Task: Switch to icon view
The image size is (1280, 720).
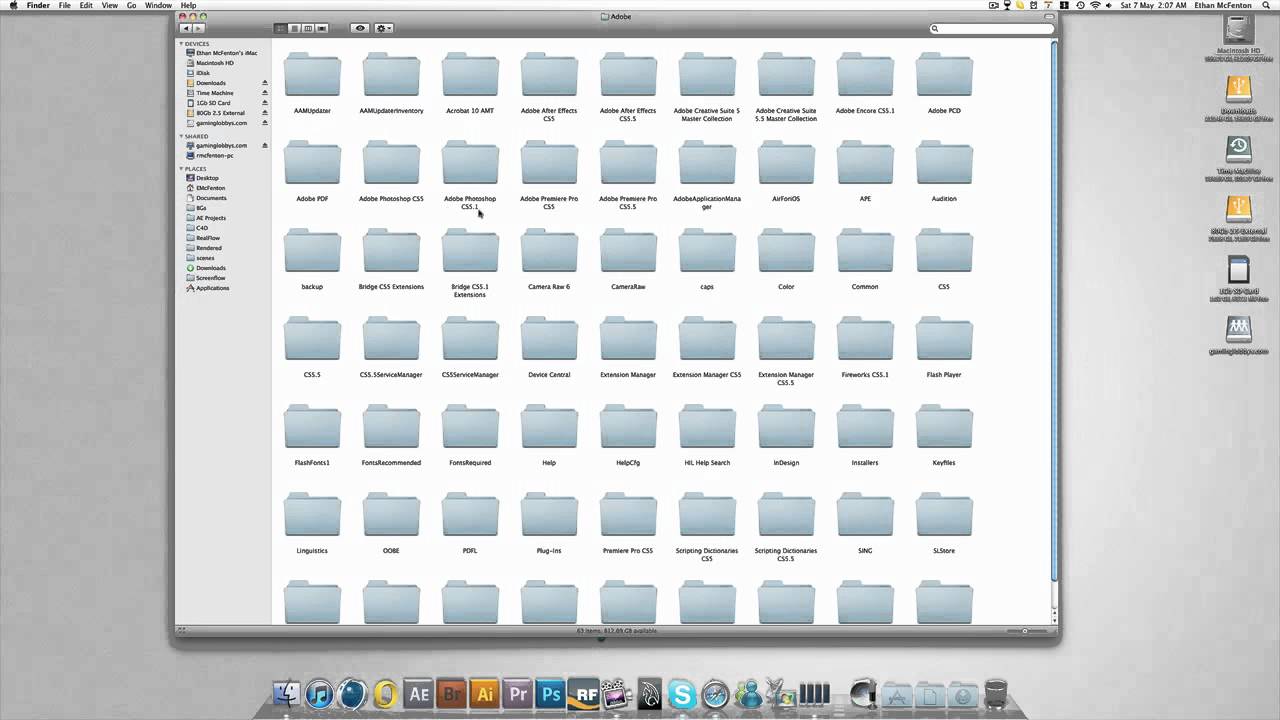Action: click(280, 28)
